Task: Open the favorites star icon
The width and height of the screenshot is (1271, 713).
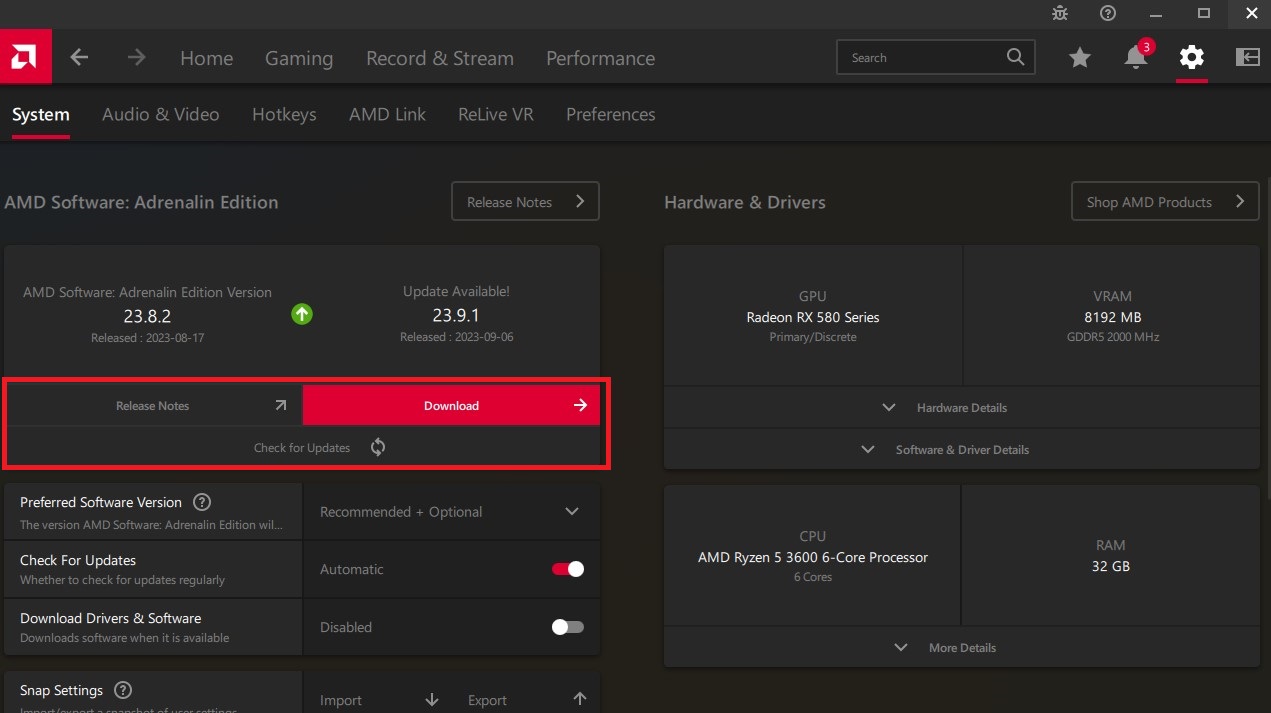Action: 1079,58
